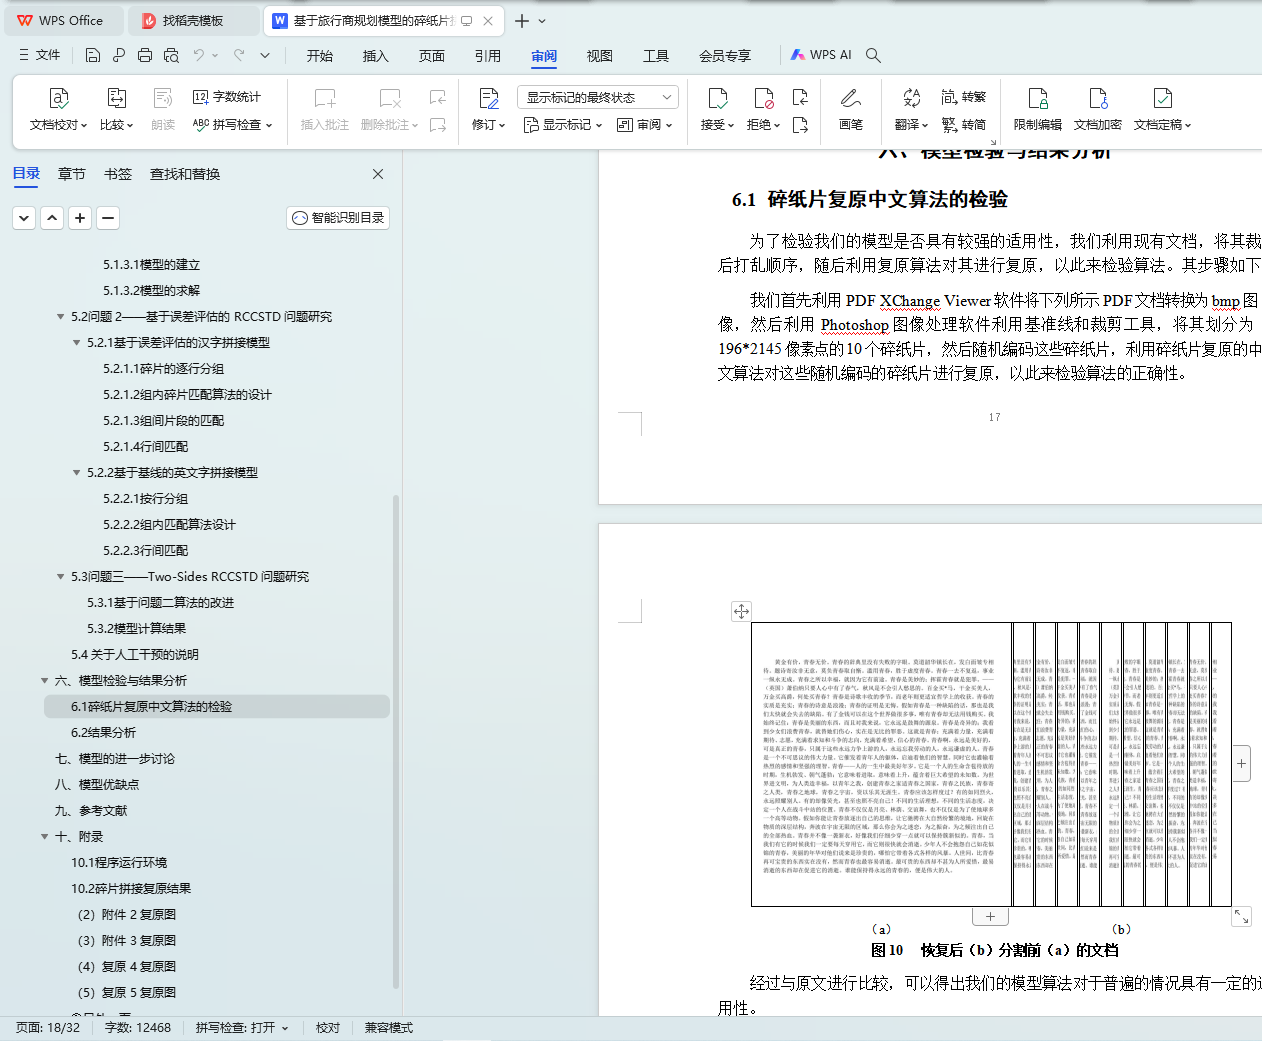Open WPS AI assistant

(821, 55)
